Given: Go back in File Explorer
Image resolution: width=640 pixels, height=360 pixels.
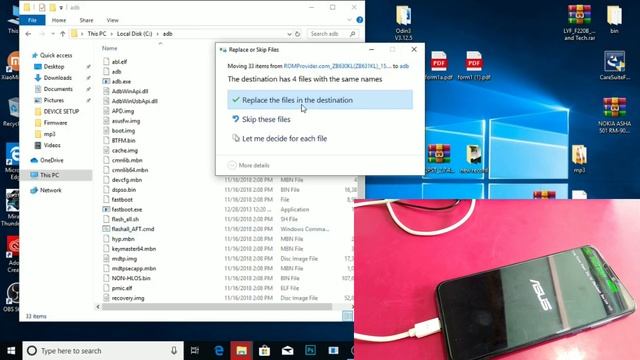Looking at the screenshot, I should coord(28,34).
